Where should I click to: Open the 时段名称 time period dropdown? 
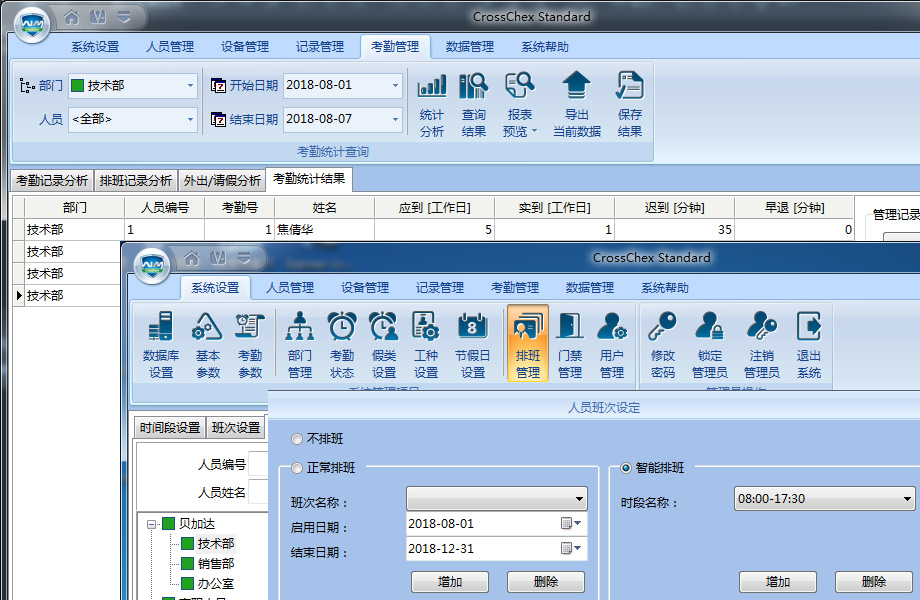822,498
